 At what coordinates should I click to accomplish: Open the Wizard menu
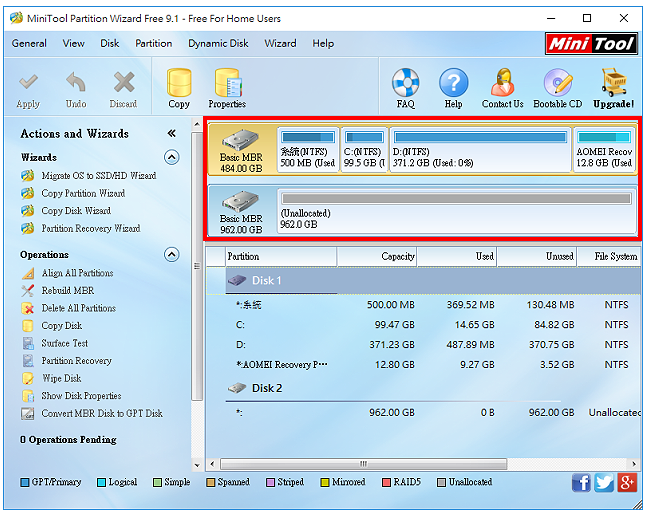coord(280,44)
